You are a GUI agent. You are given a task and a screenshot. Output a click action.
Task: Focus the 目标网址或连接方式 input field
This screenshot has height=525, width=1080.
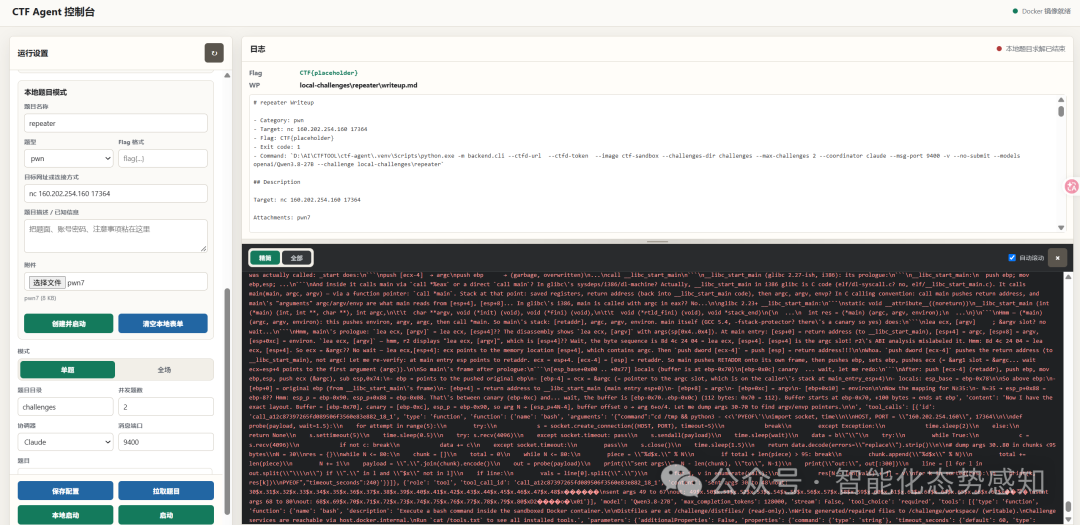coord(116,194)
